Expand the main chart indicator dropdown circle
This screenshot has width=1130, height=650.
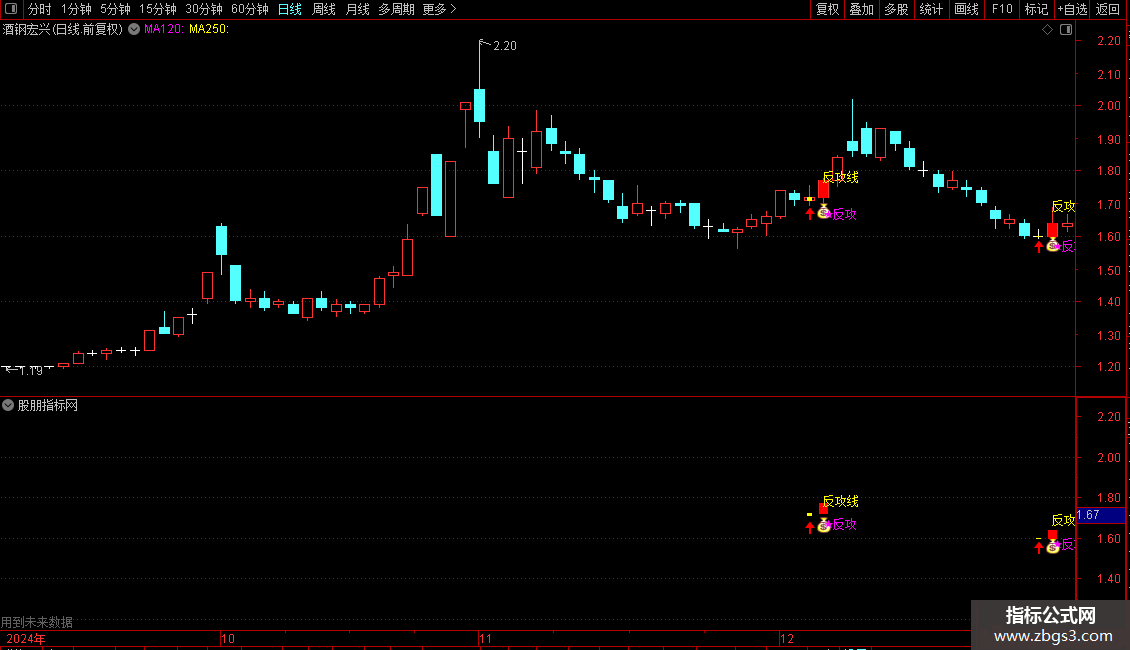pyautogui.click(x=134, y=29)
